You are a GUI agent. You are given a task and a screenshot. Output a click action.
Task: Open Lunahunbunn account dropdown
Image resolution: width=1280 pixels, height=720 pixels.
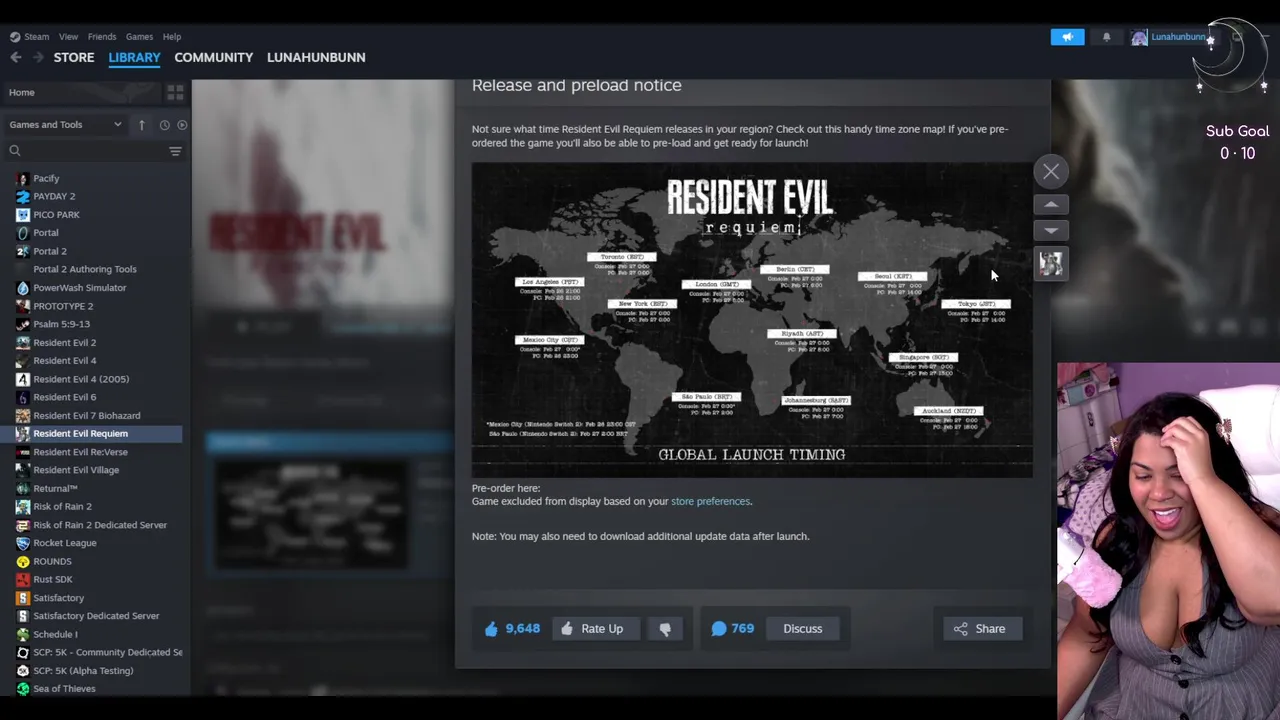coord(1172,37)
